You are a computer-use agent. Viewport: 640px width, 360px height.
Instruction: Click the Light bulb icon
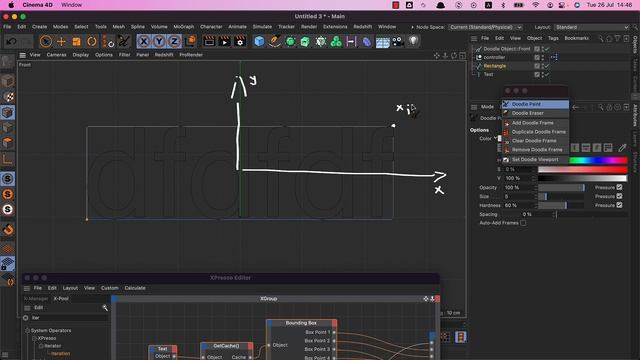point(413,41)
